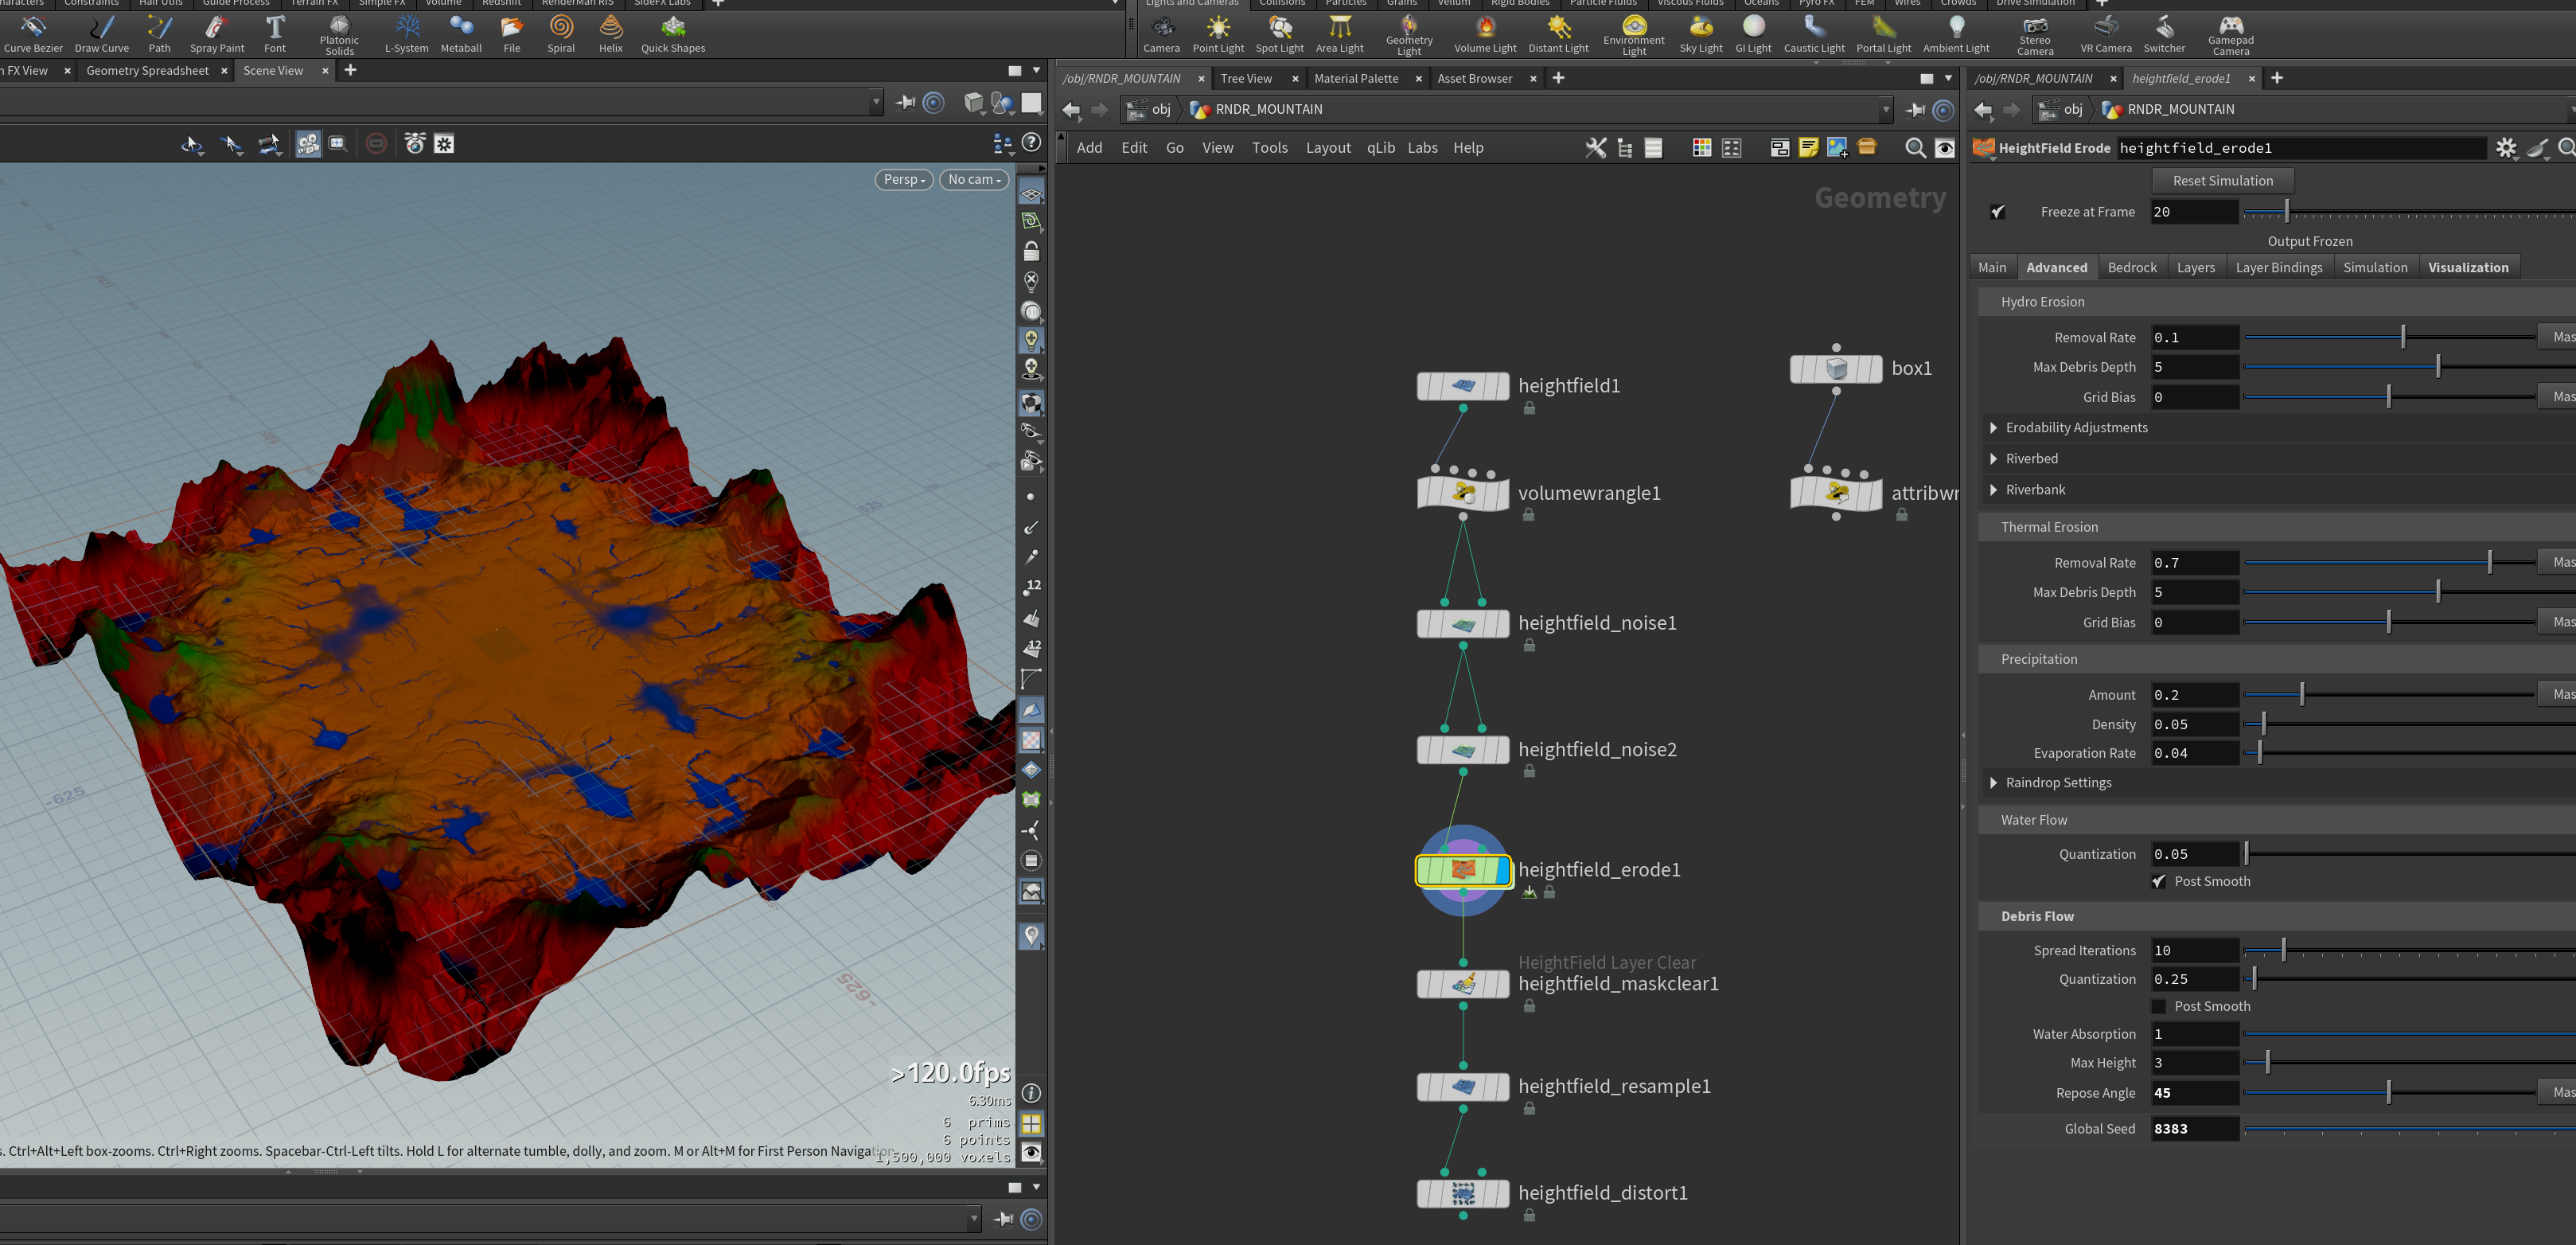This screenshot has height=1245, width=2576.
Task: Open the Gamepad Camera tool
Action: point(2230,34)
